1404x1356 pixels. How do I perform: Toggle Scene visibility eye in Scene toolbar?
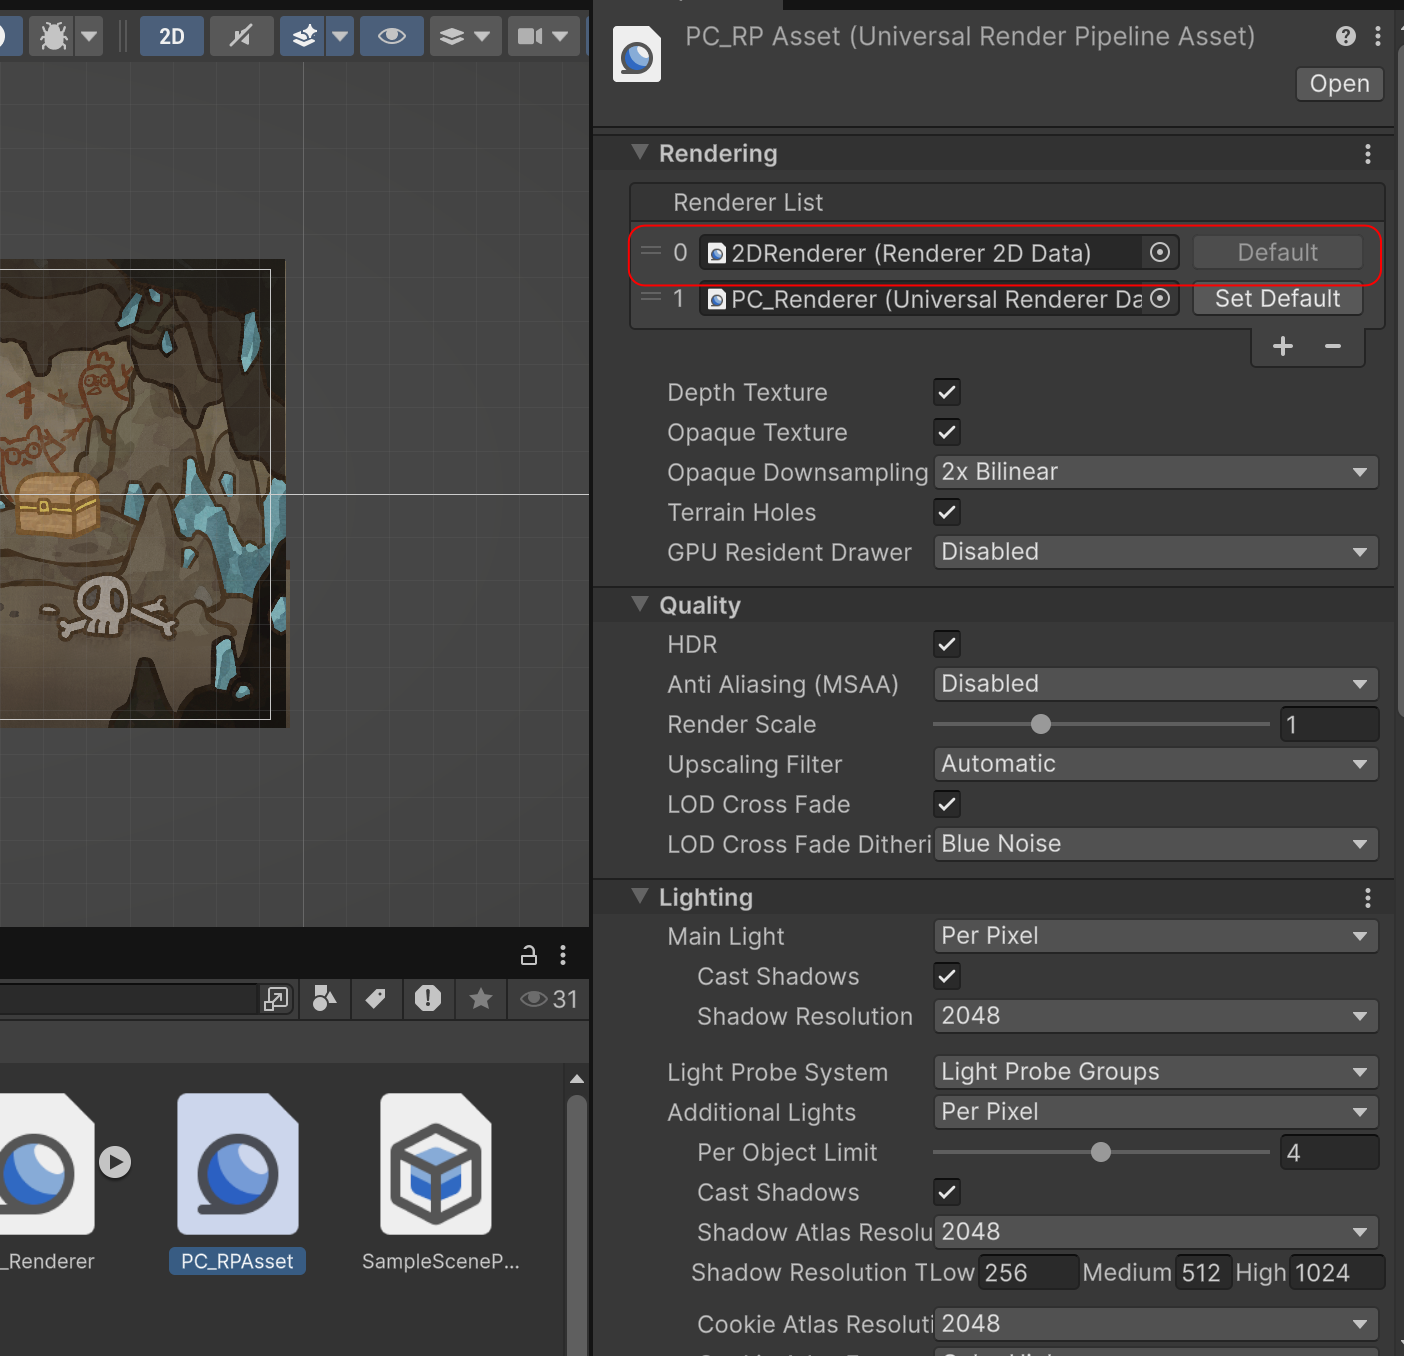(x=392, y=37)
